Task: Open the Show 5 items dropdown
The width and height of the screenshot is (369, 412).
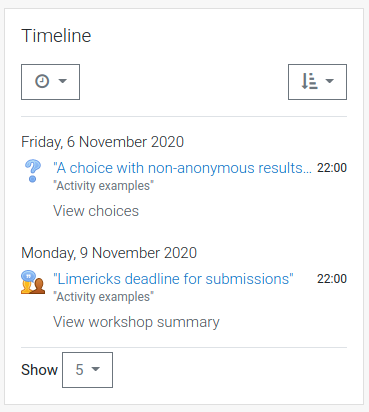Action: pos(87,370)
